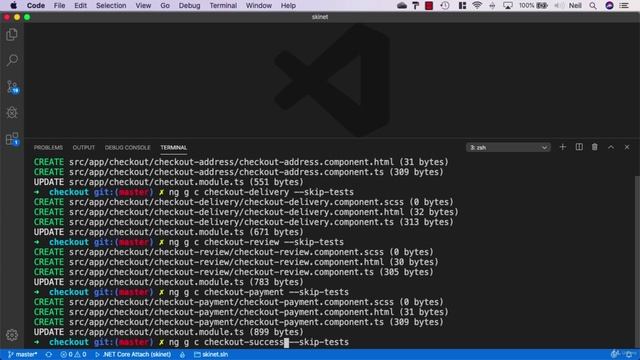Click the red square menu bar icon

(x=429, y=6)
